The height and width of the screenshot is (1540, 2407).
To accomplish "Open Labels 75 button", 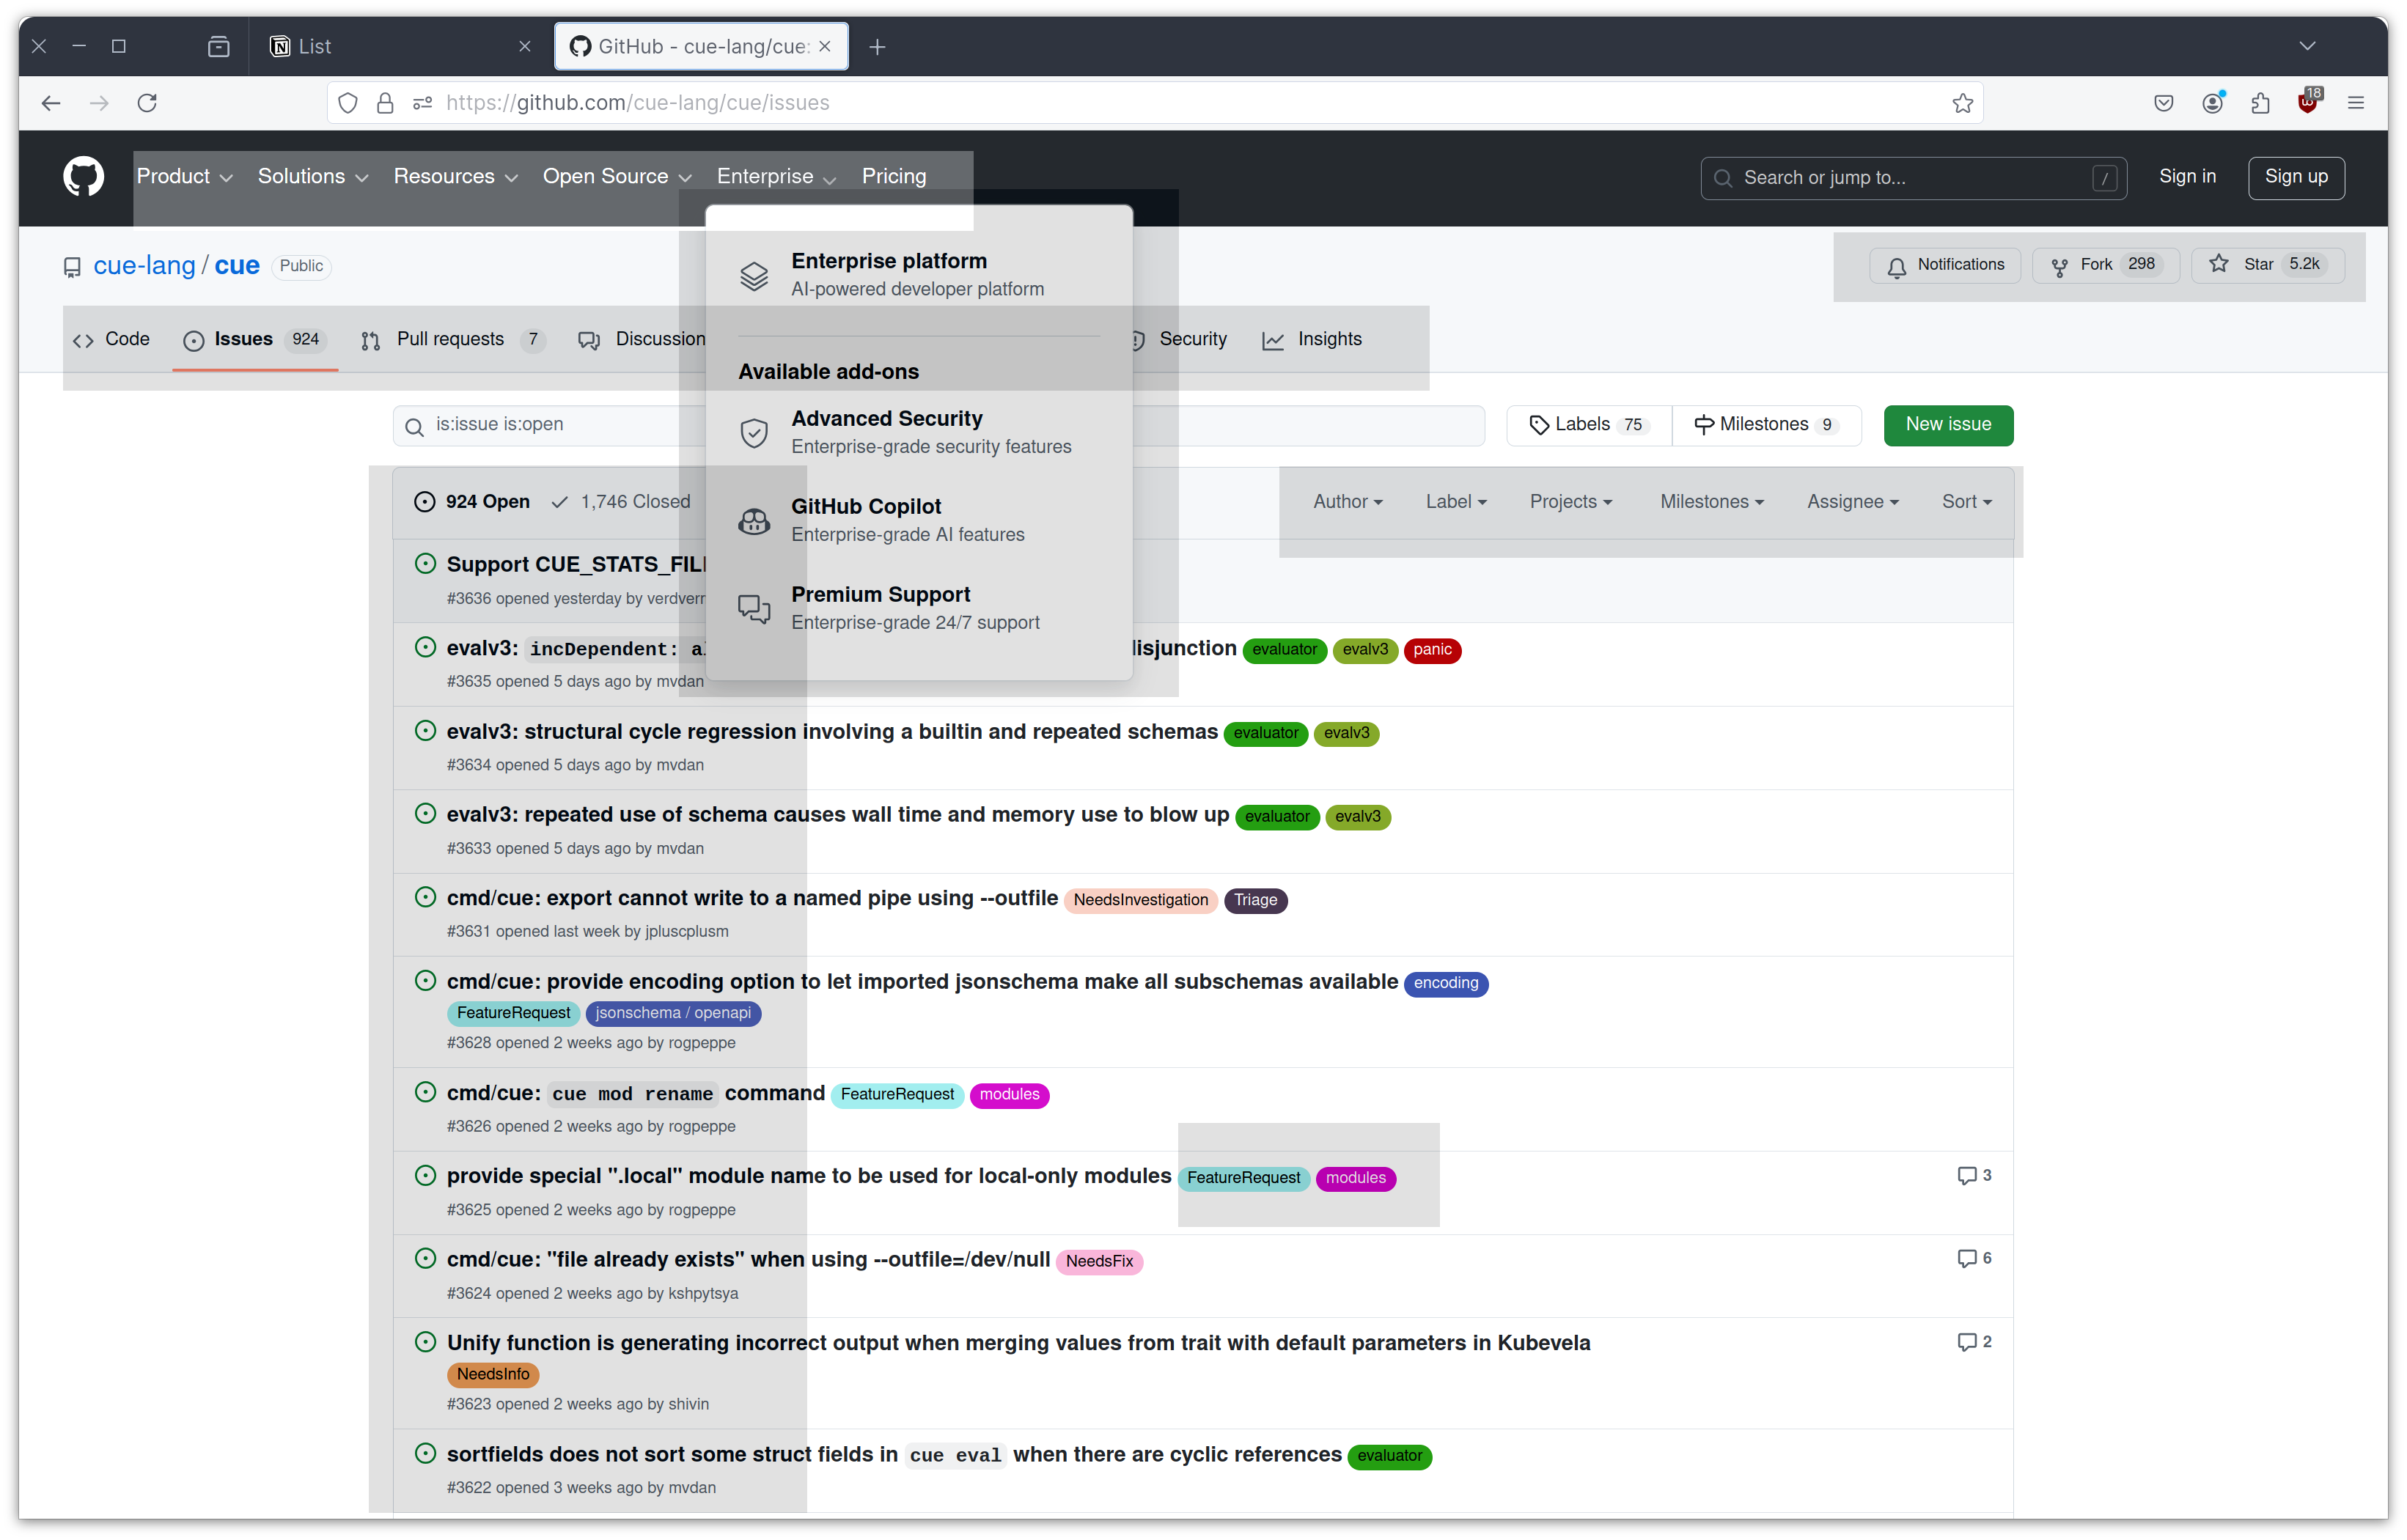I will [x=1589, y=425].
